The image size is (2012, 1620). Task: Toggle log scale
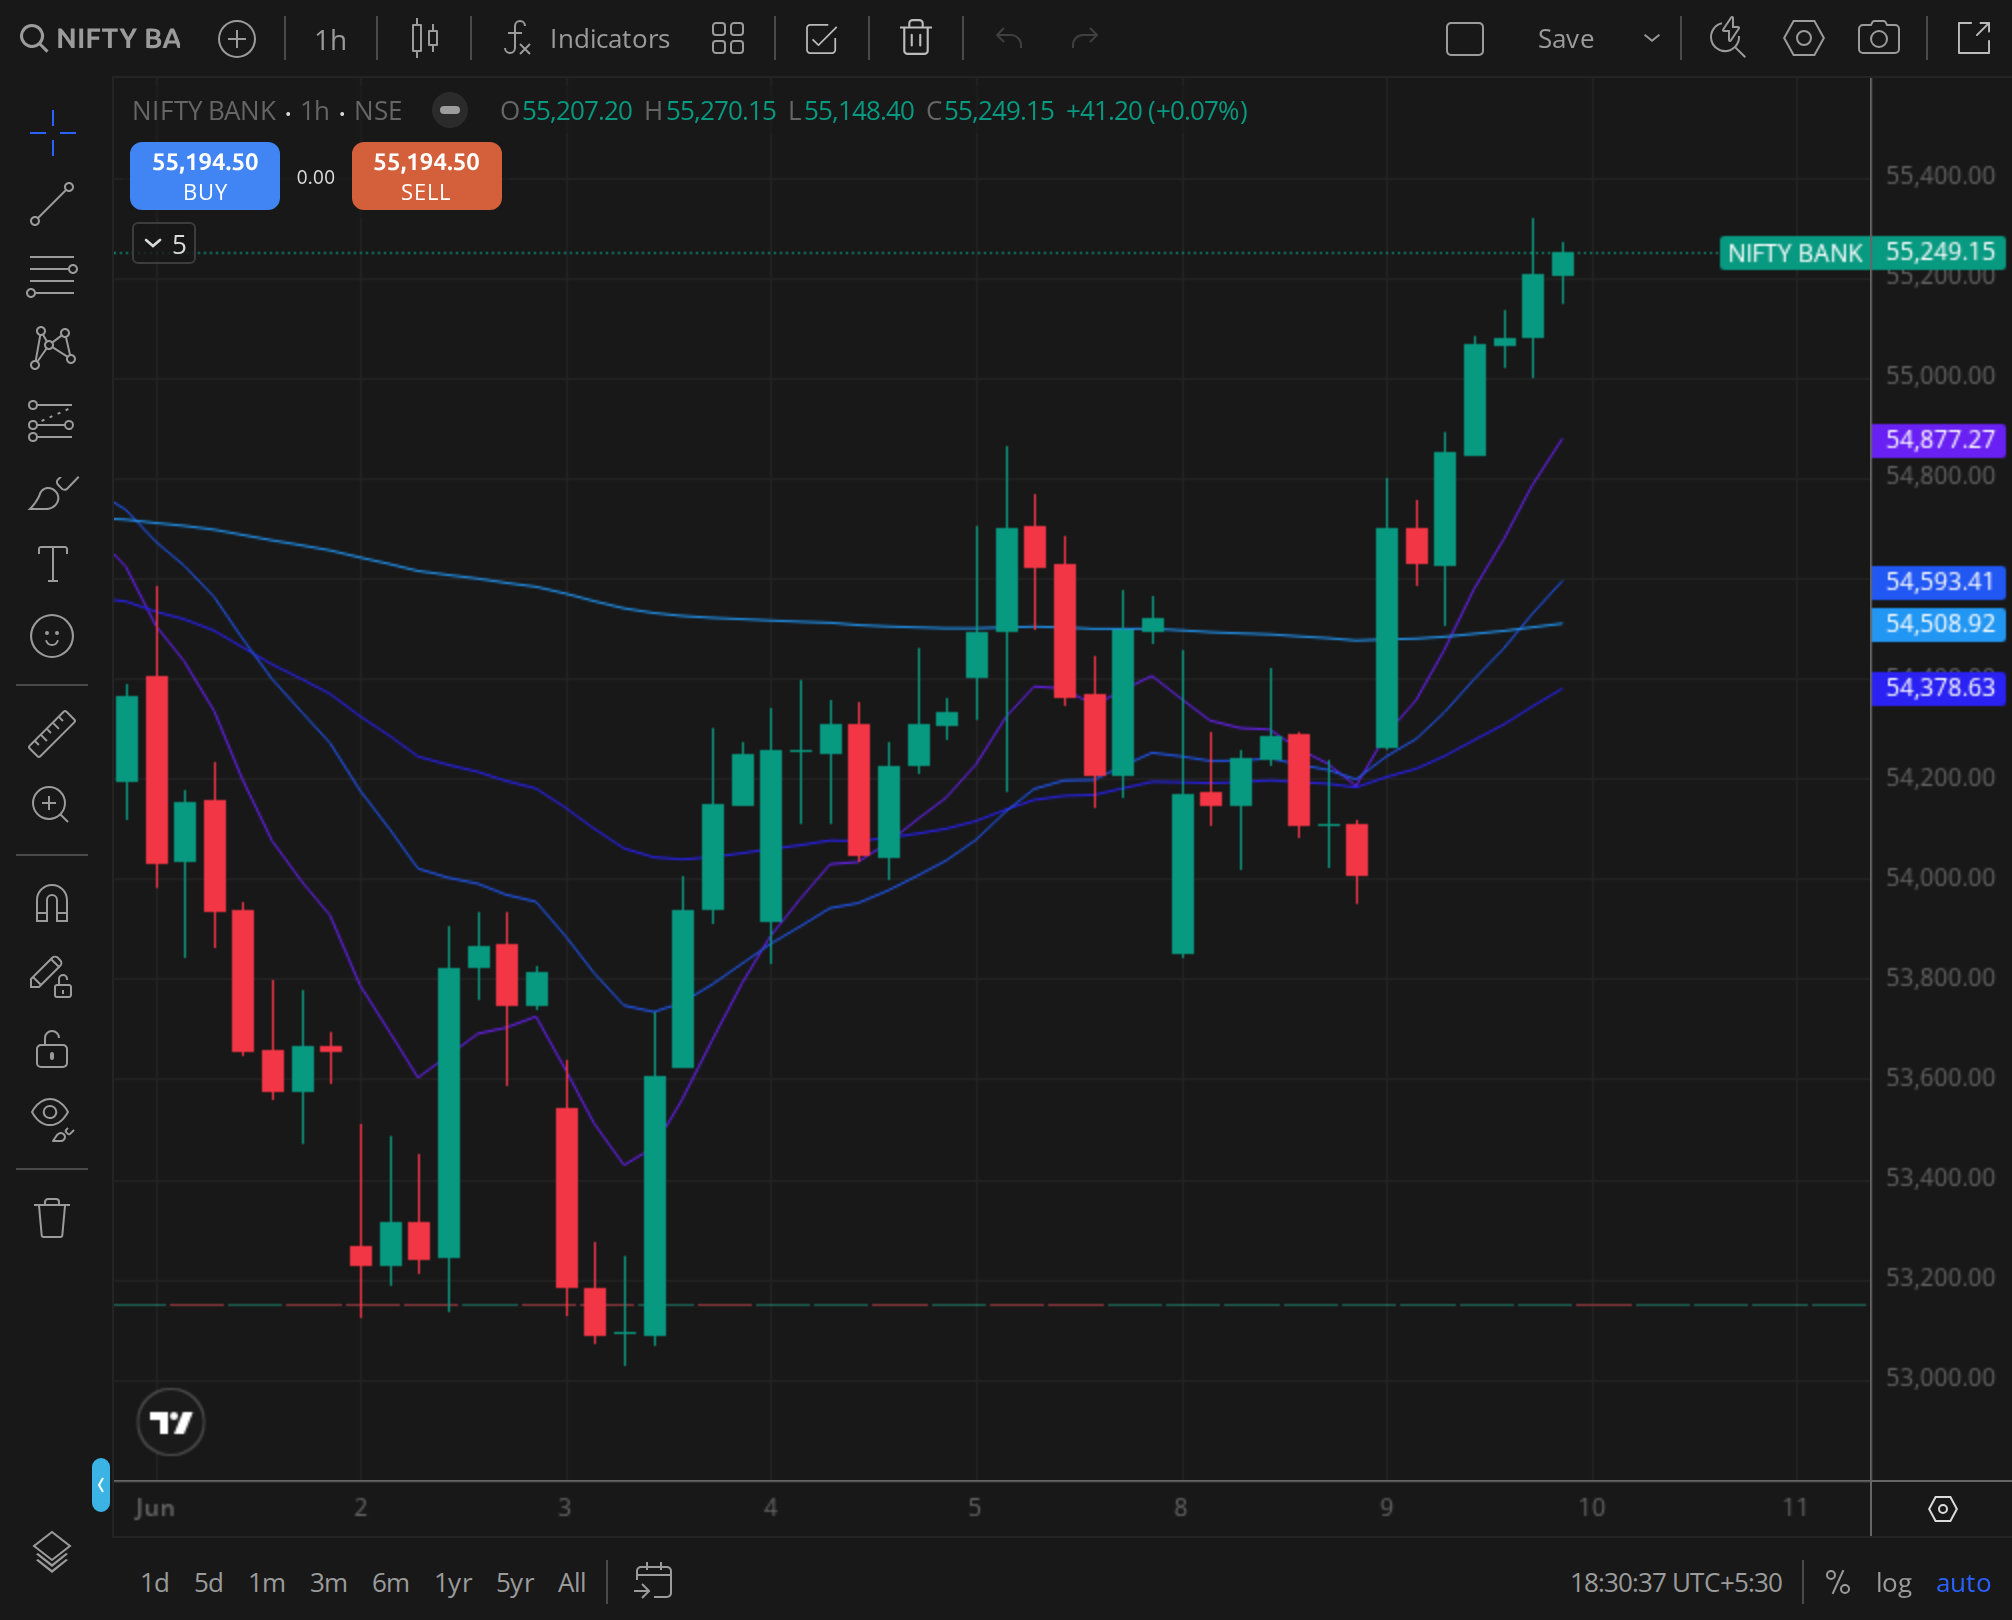1893,1583
